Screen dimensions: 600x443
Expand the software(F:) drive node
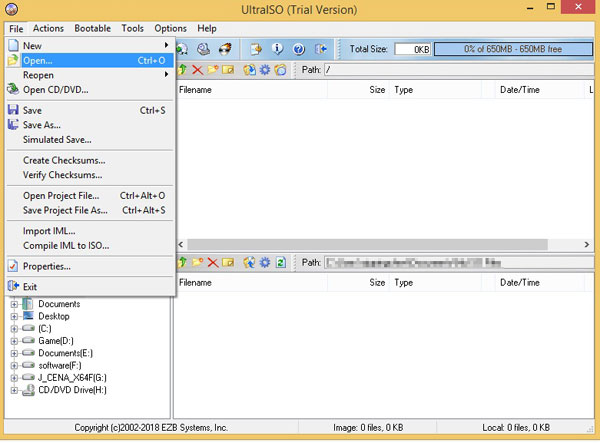pyautogui.click(x=14, y=366)
